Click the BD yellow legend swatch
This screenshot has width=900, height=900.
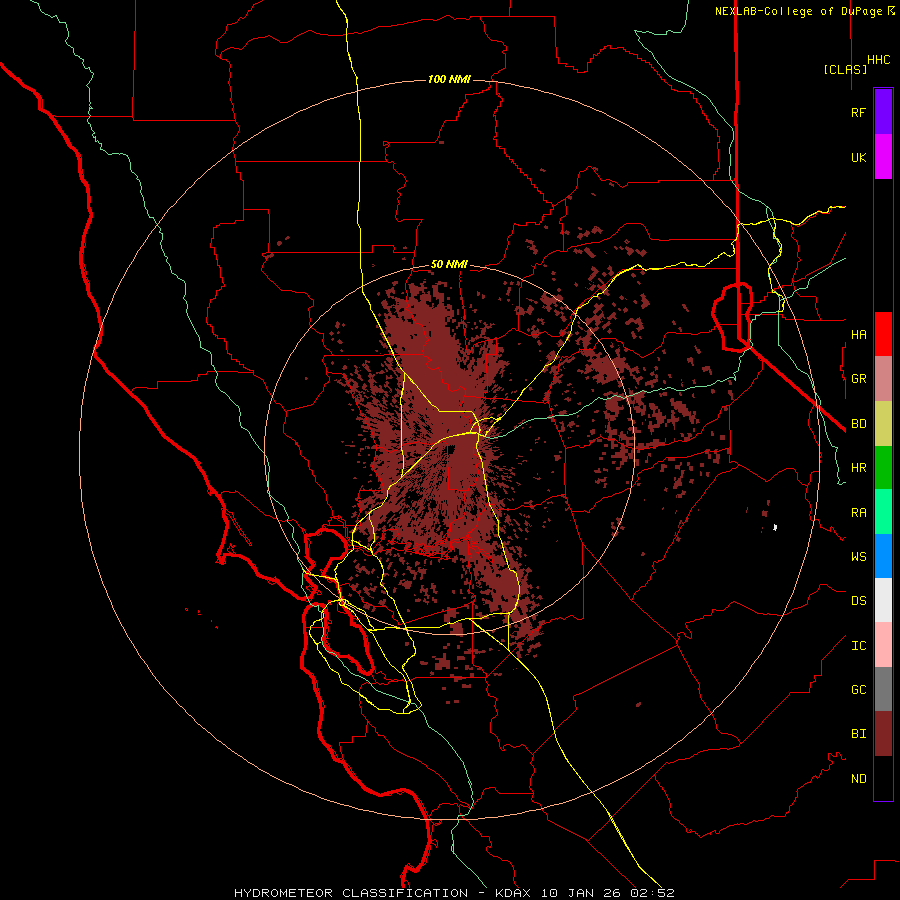[883, 424]
